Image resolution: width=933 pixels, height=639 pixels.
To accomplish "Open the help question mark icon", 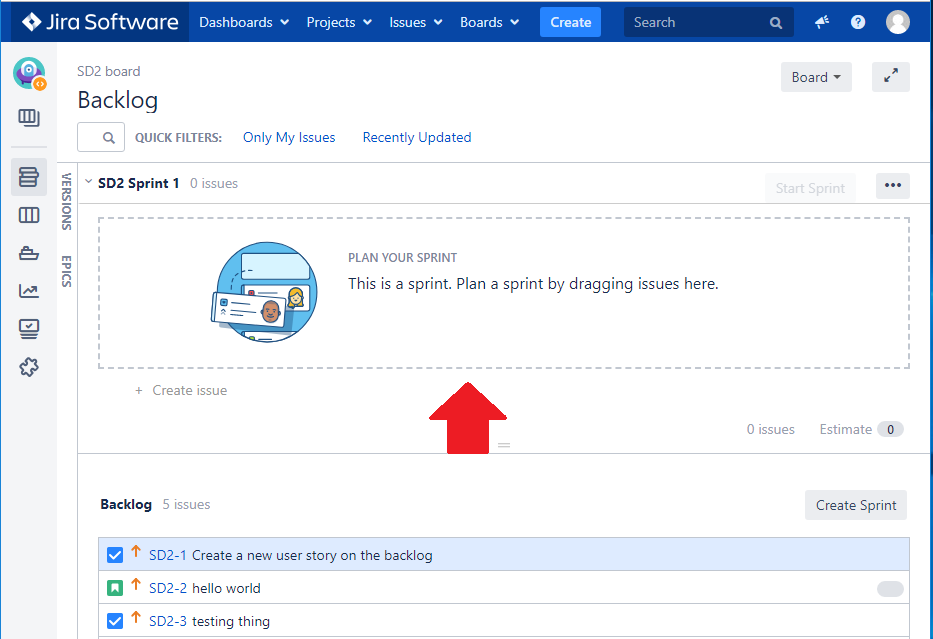I will point(857,21).
